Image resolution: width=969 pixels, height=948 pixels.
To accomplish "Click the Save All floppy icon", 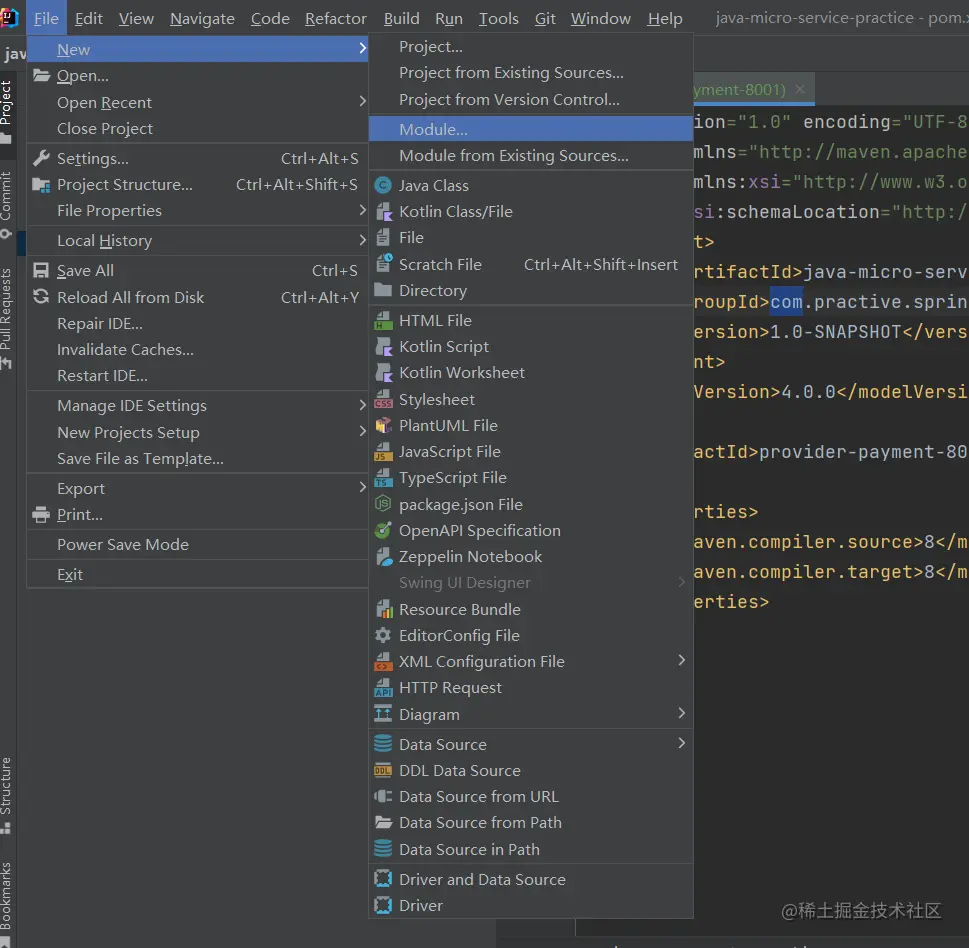I will pos(41,271).
